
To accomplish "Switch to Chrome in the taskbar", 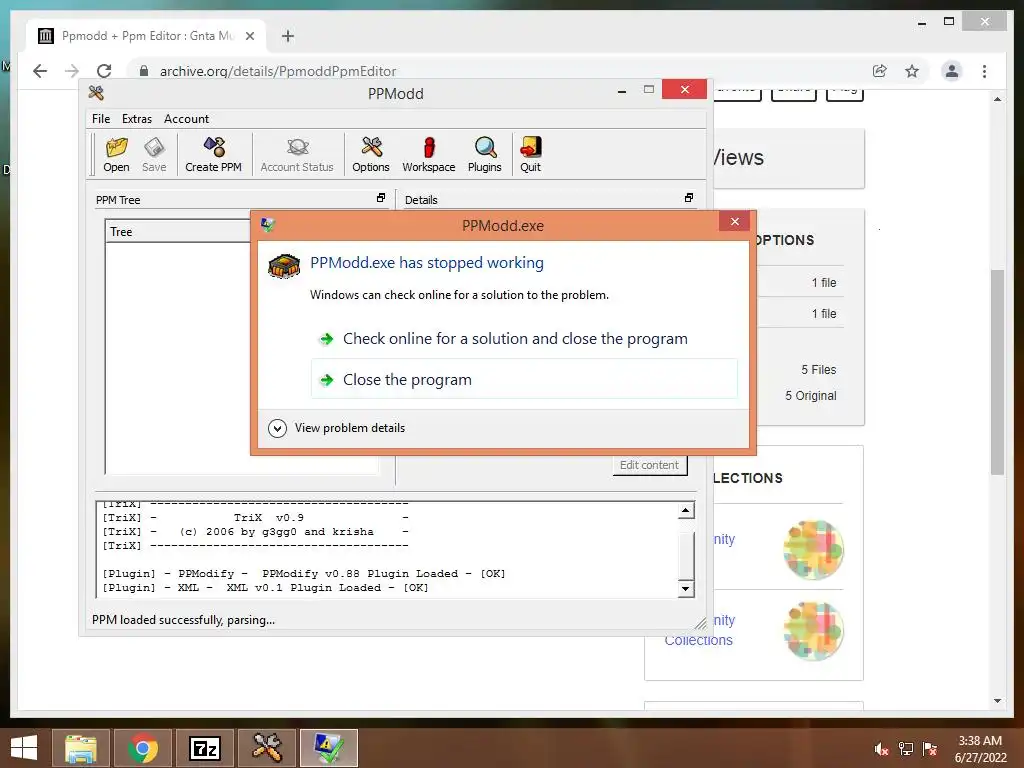I will (143, 748).
